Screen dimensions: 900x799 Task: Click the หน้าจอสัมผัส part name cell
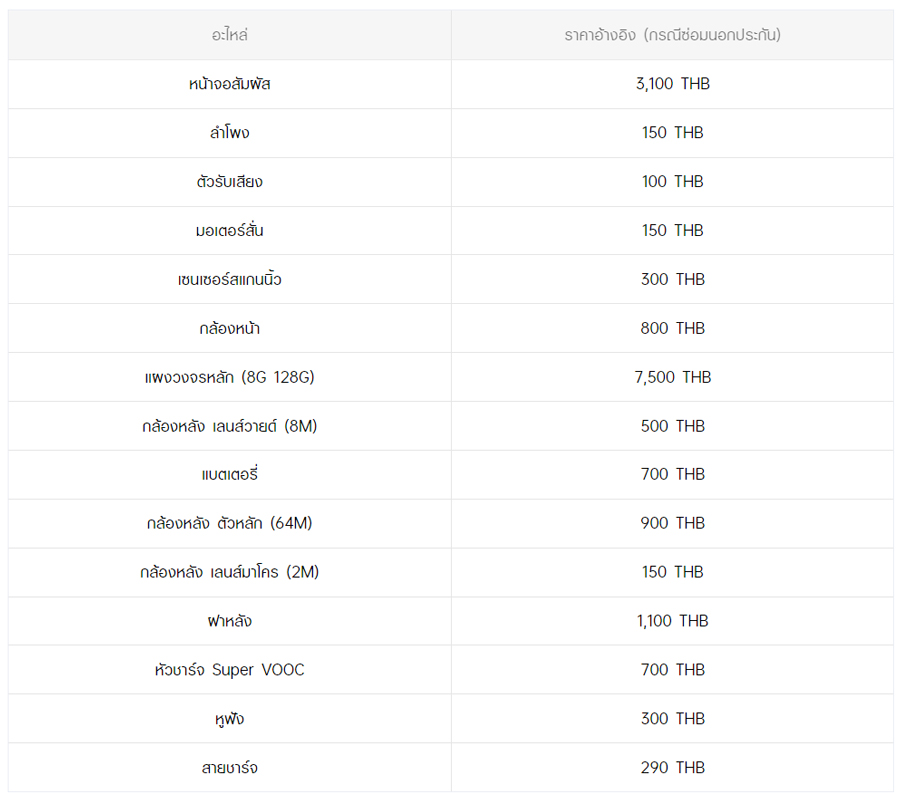click(x=229, y=84)
